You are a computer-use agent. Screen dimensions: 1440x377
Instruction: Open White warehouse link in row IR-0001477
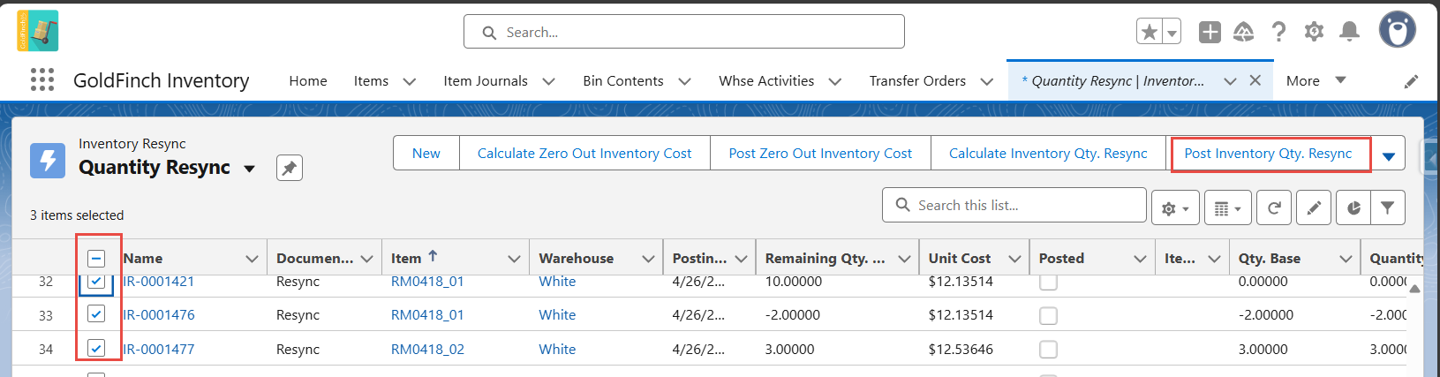[557, 349]
